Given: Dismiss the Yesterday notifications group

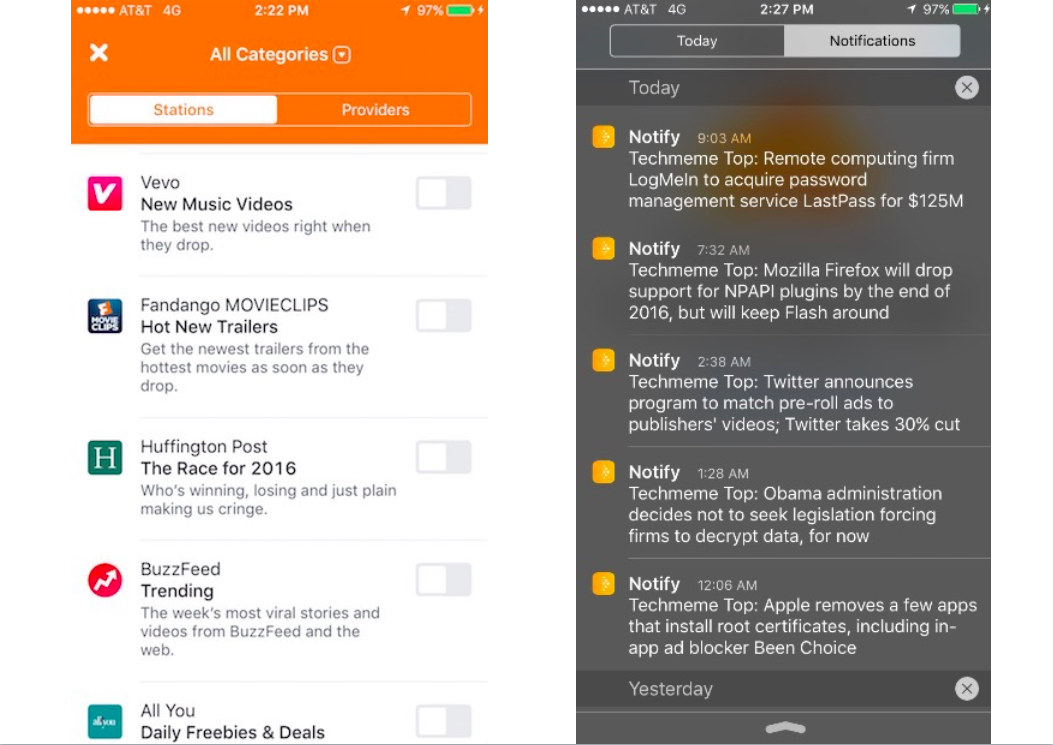Looking at the screenshot, I should pyautogui.click(x=966, y=688).
